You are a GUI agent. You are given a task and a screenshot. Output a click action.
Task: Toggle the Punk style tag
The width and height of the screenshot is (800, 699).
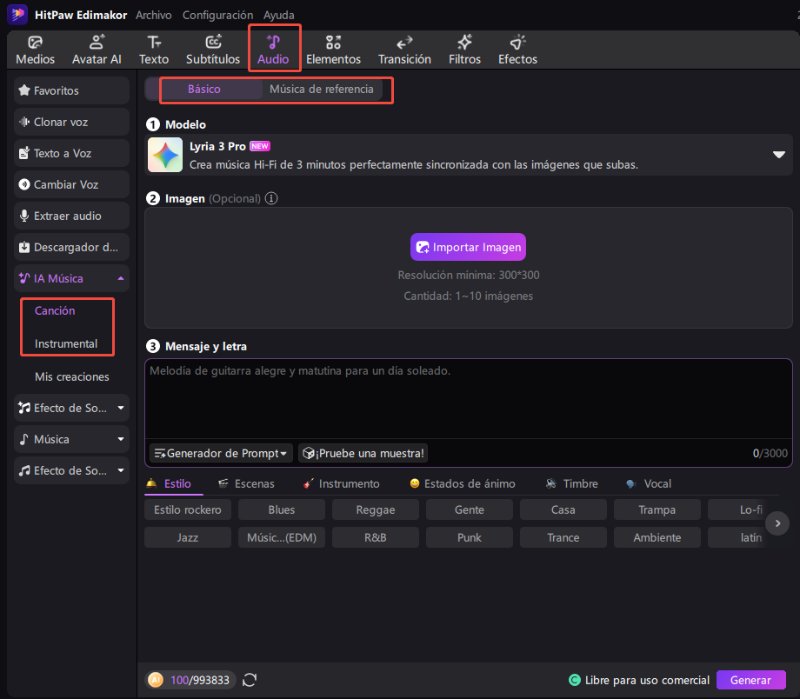[469, 537]
